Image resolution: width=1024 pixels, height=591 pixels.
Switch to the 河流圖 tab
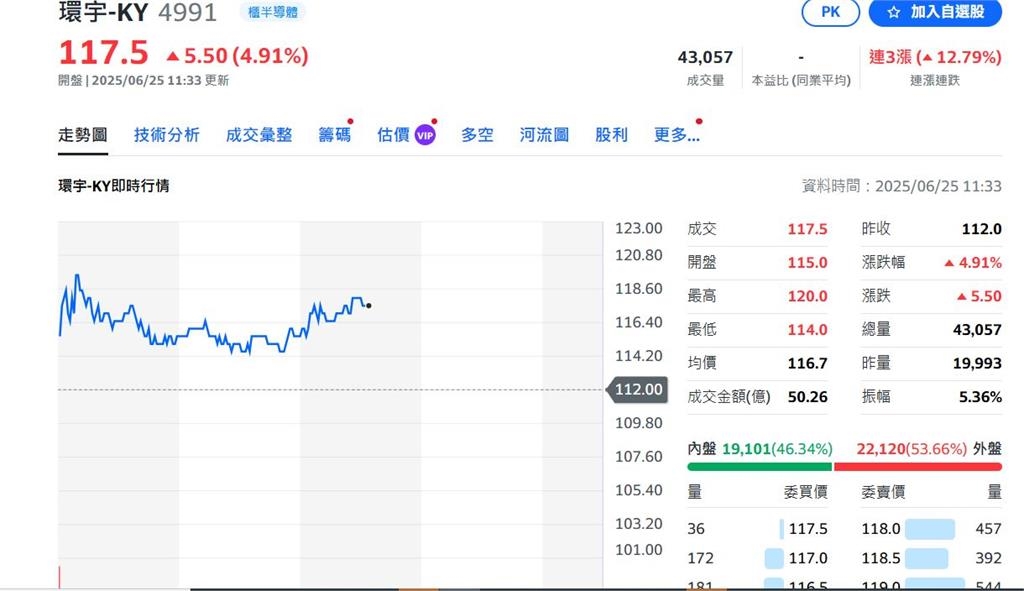click(x=544, y=134)
